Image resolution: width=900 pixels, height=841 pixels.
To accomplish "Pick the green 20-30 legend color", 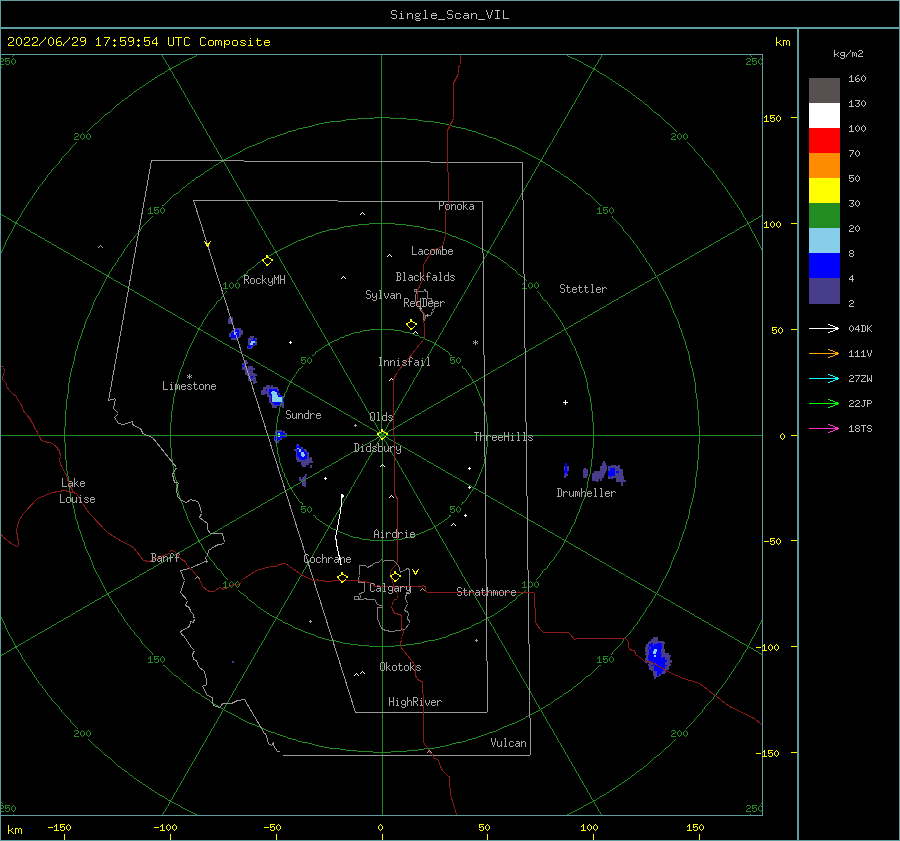I will click(824, 215).
